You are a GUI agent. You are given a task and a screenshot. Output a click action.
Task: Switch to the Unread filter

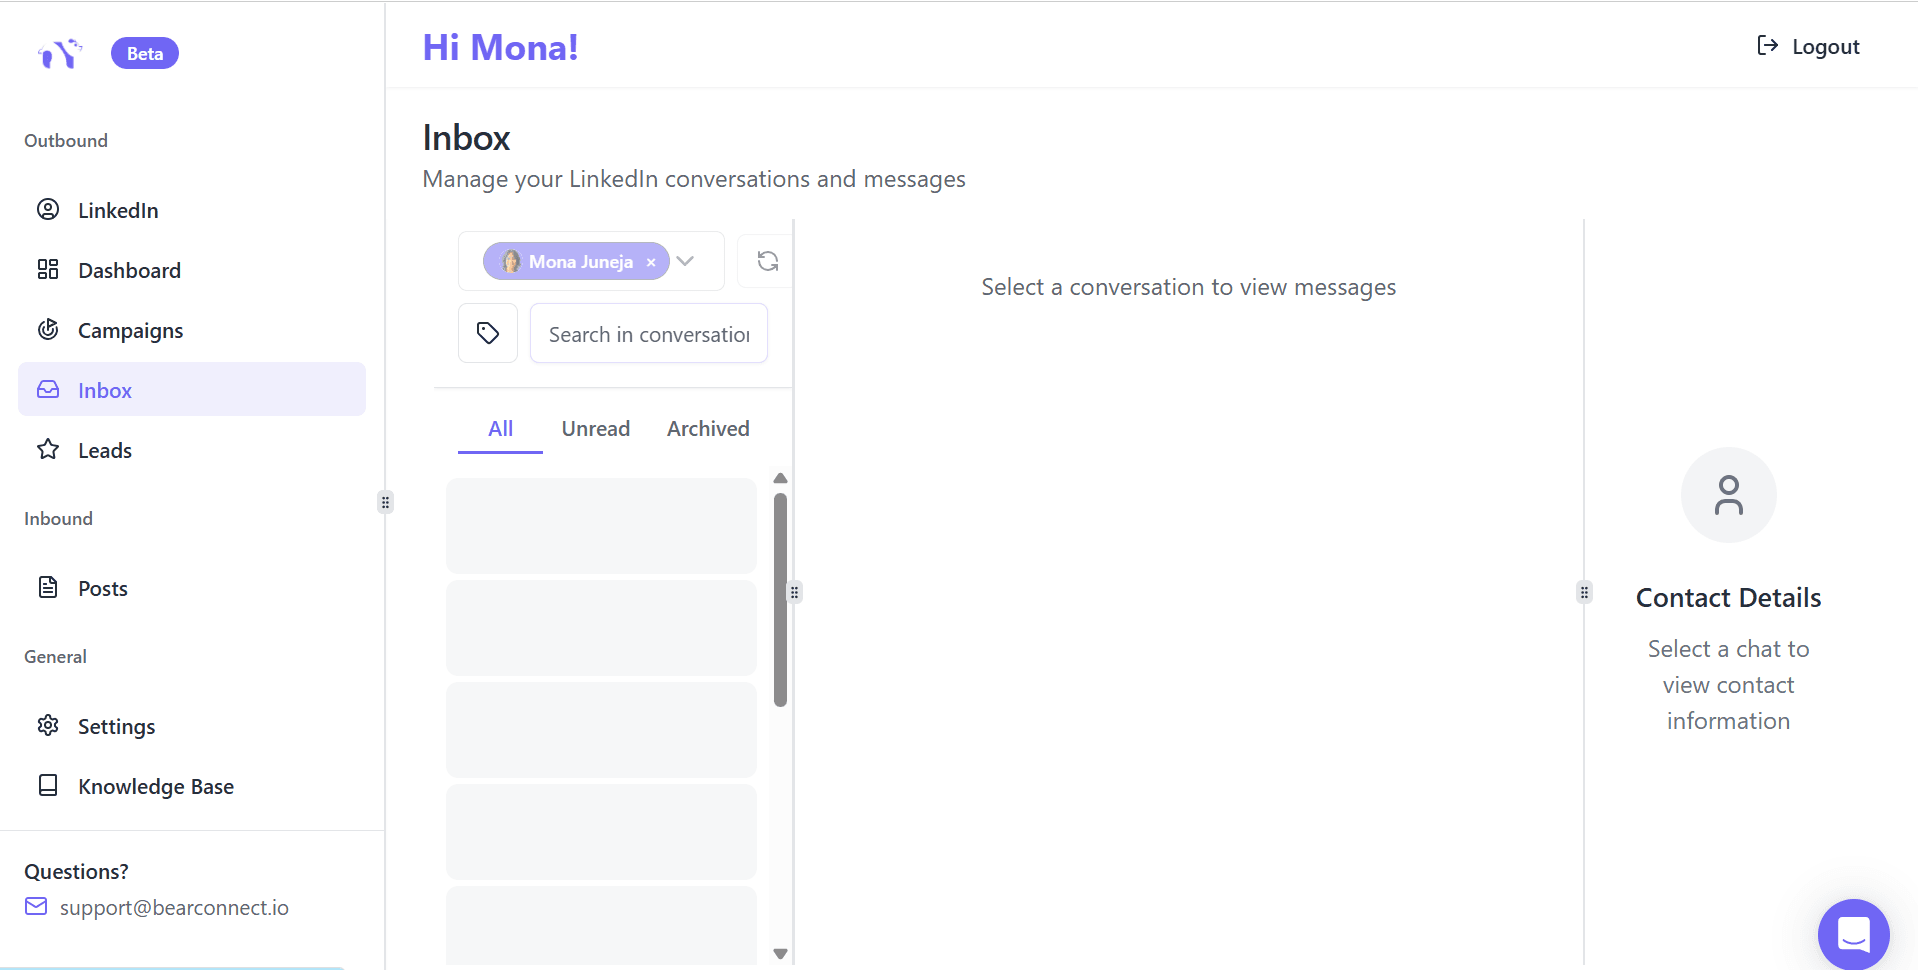pyautogui.click(x=595, y=428)
